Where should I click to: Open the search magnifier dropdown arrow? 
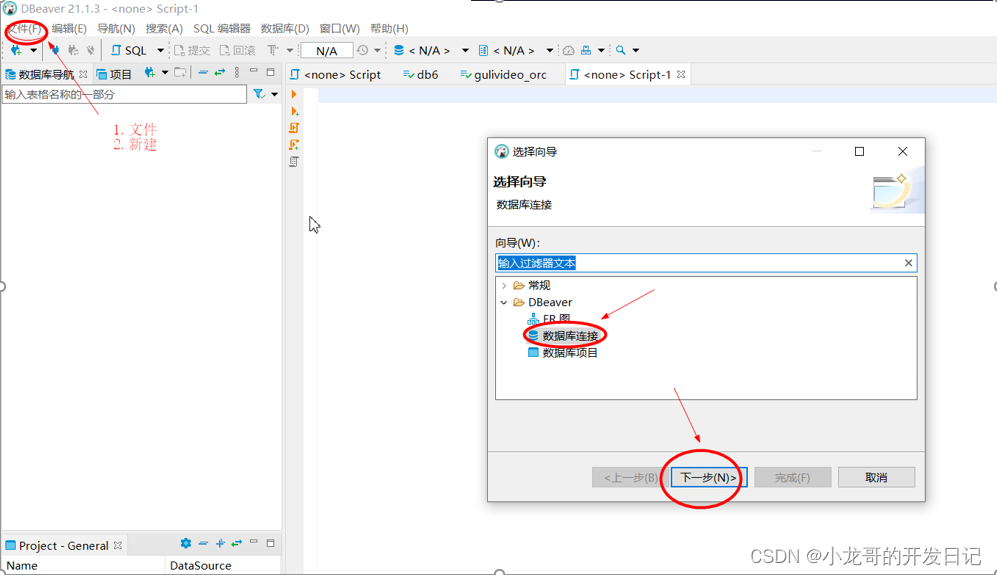tap(636, 50)
